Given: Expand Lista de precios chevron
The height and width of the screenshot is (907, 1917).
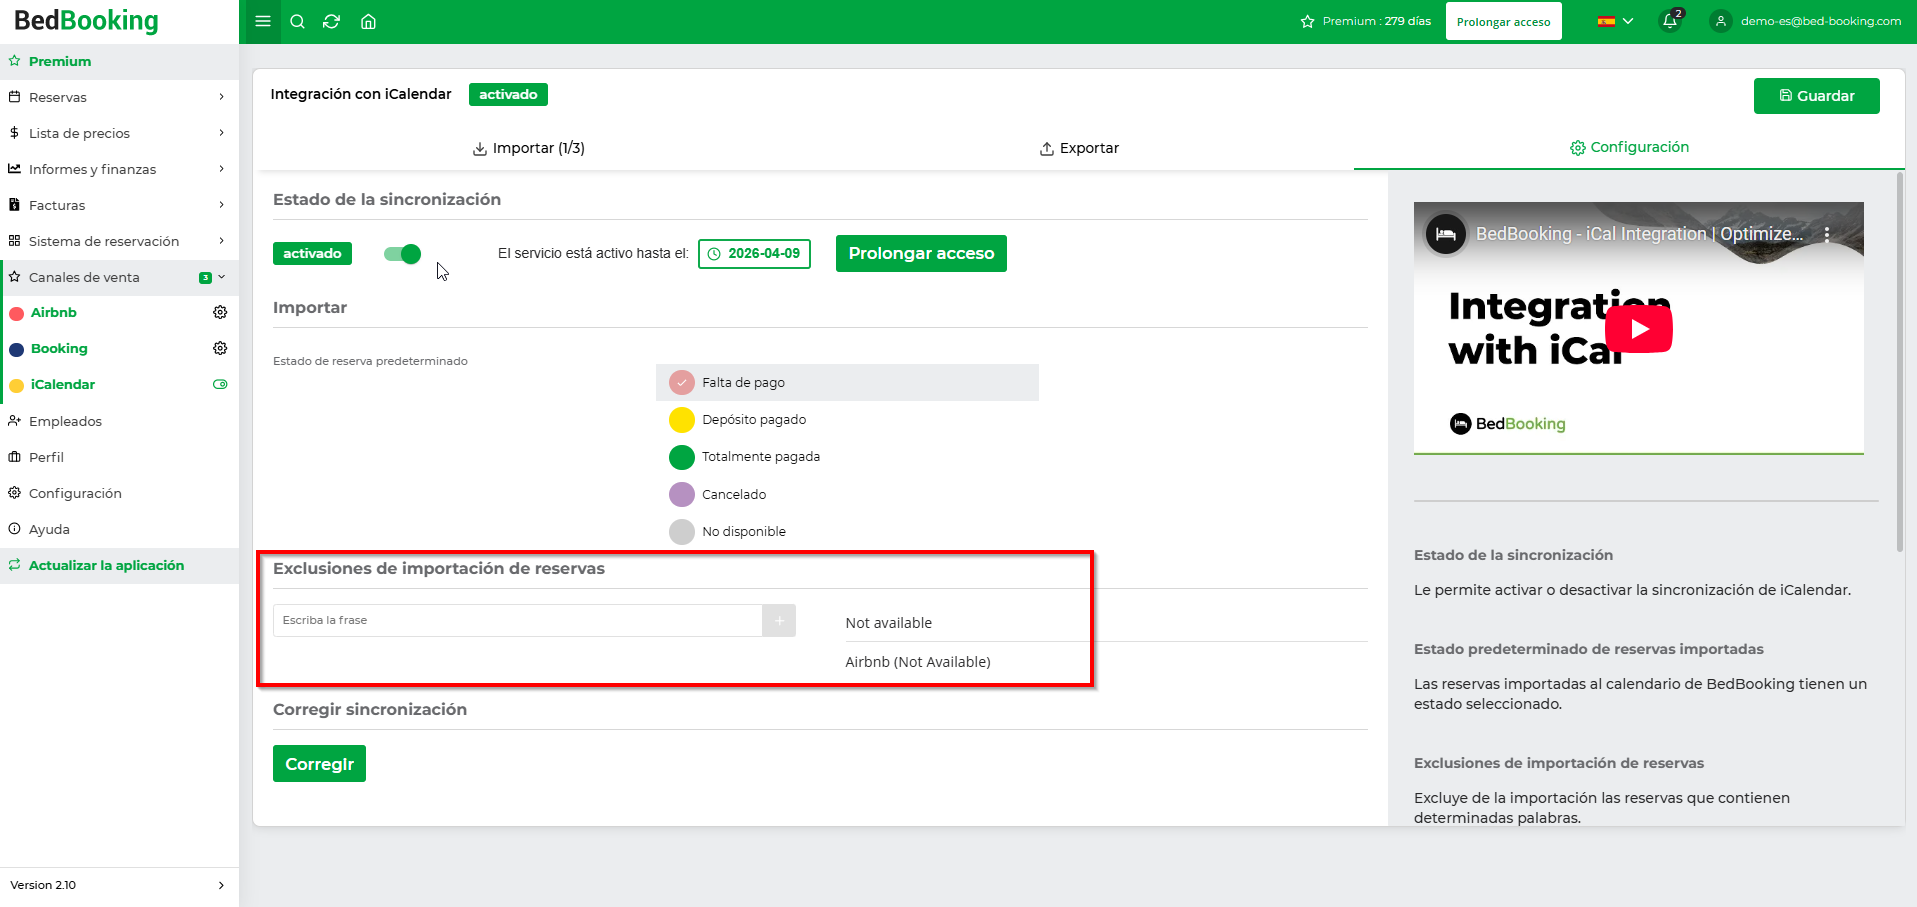Looking at the screenshot, I should pyautogui.click(x=221, y=133).
